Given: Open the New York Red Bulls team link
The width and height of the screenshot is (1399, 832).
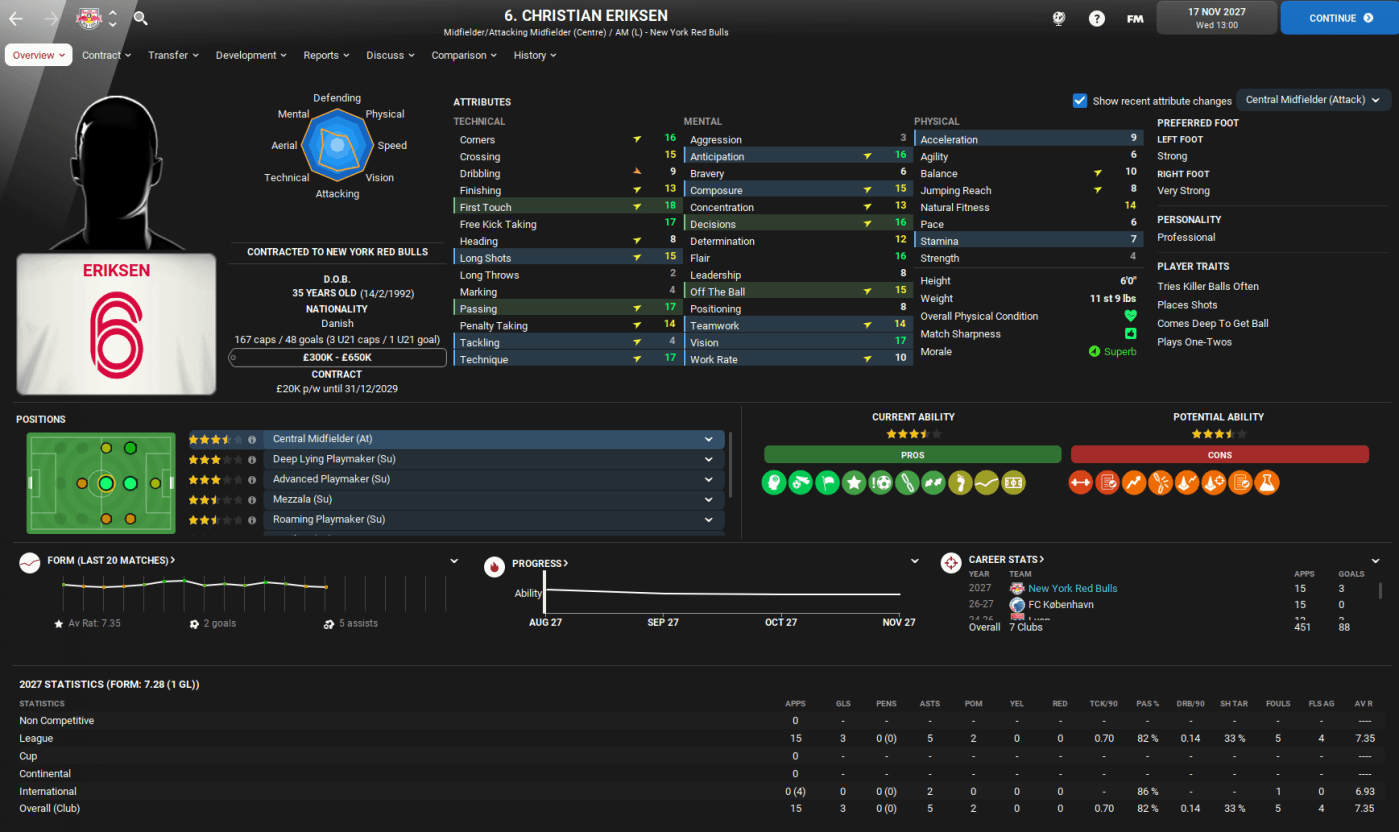Looking at the screenshot, I should (1072, 588).
